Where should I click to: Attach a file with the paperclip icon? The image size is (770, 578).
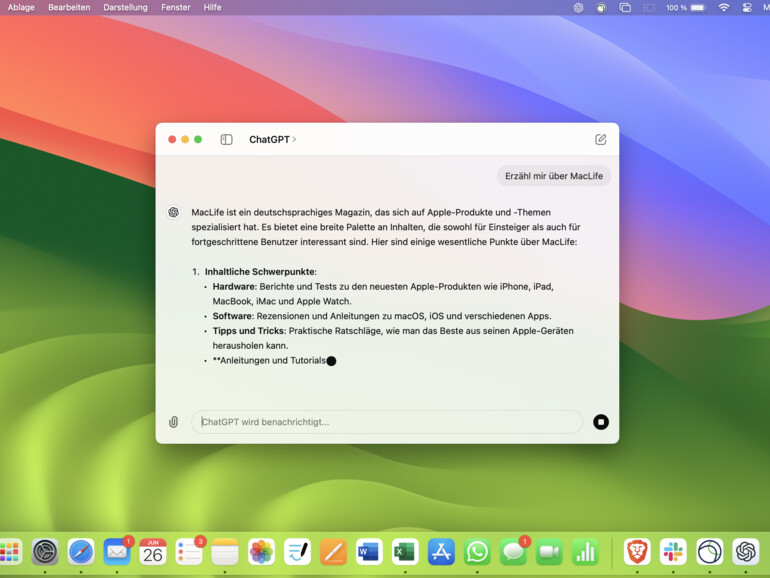click(x=173, y=422)
